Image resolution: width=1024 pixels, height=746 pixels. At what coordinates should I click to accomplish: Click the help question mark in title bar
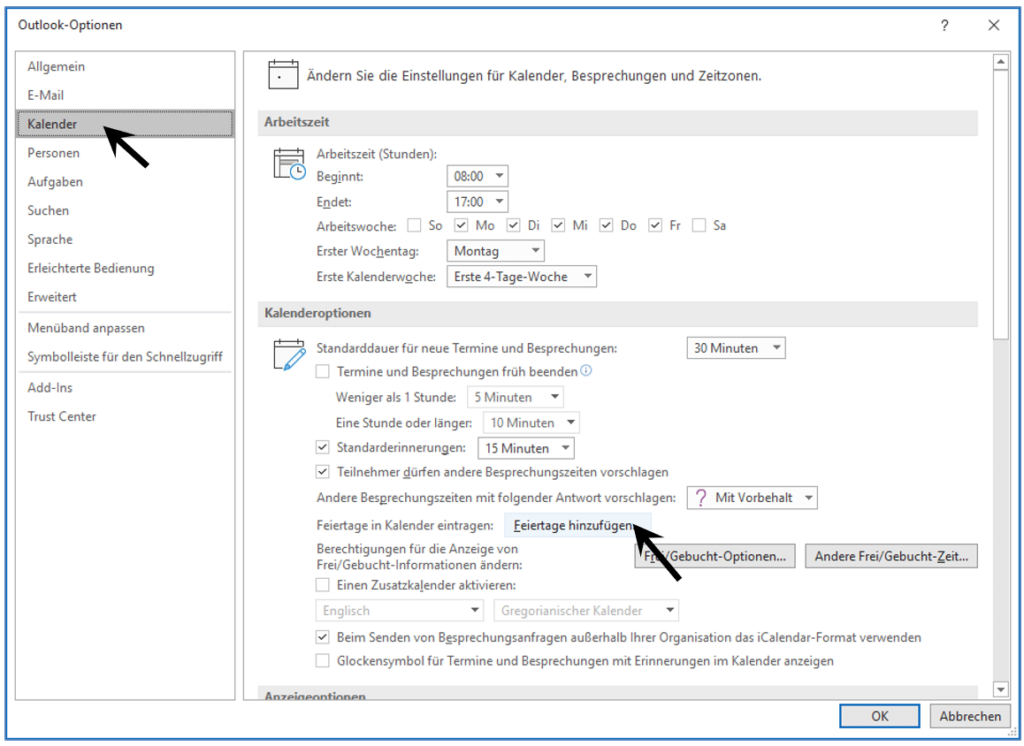(x=944, y=25)
